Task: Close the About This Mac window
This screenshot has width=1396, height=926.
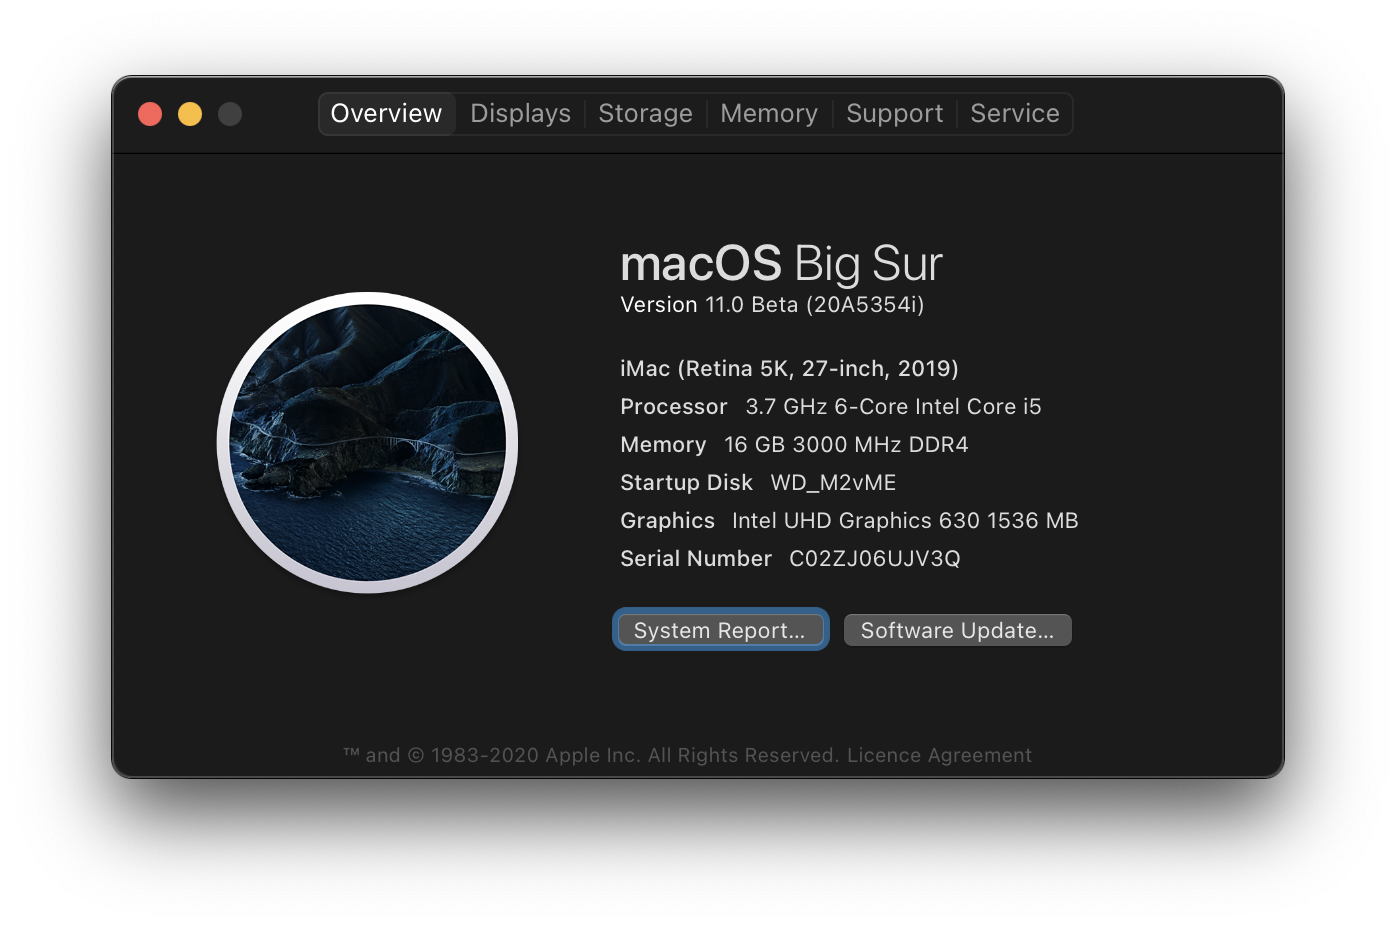Action: pos(150,113)
